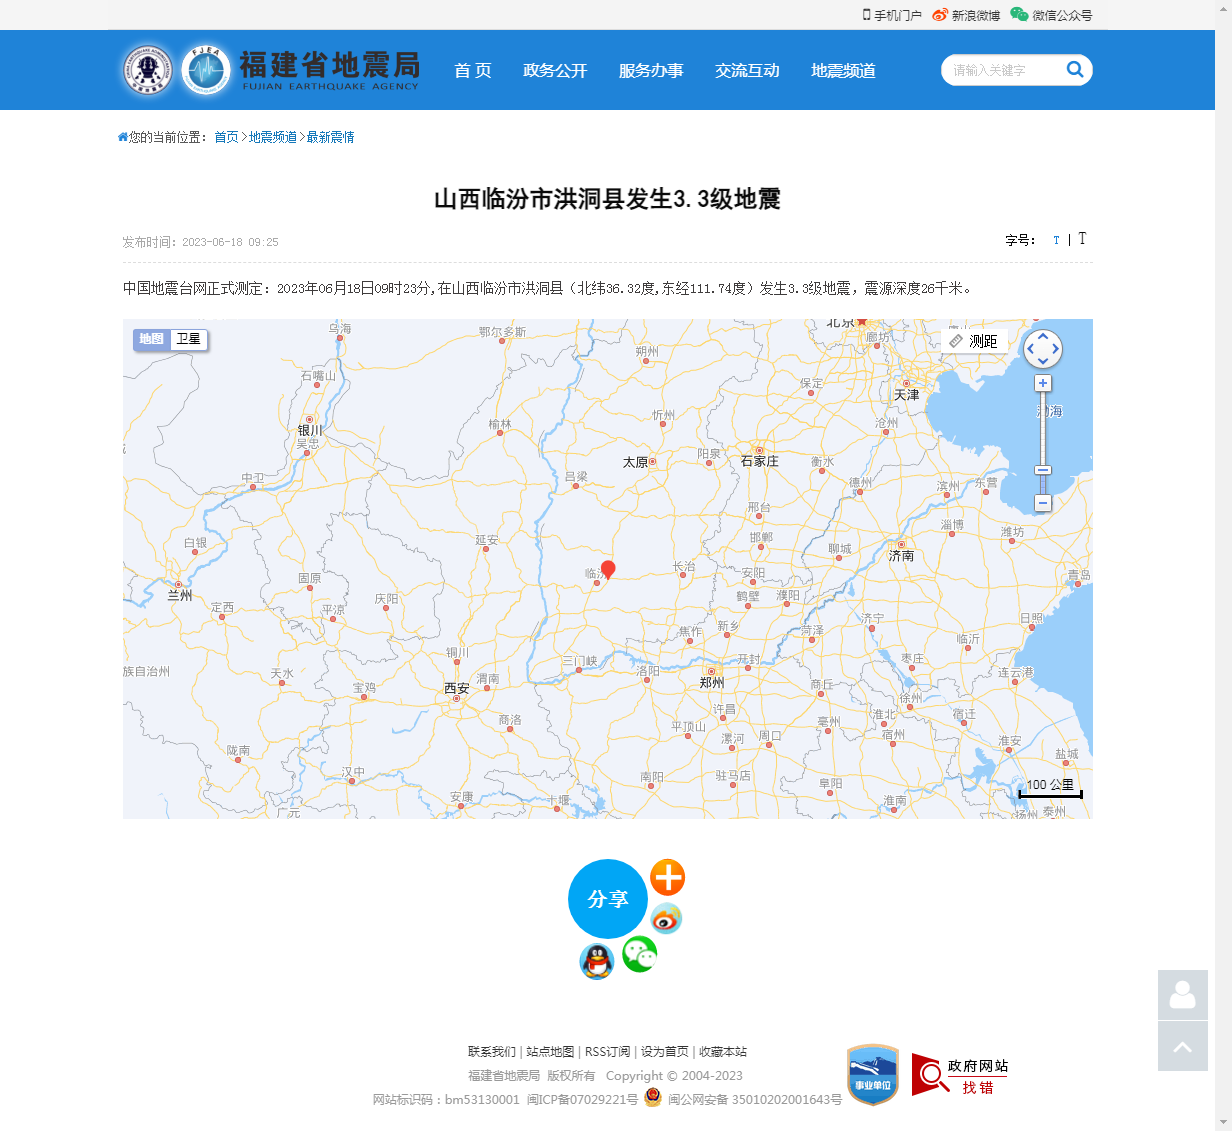The height and width of the screenshot is (1131, 1232).
Task: Share via WeChat green icon
Action: pyautogui.click(x=639, y=956)
